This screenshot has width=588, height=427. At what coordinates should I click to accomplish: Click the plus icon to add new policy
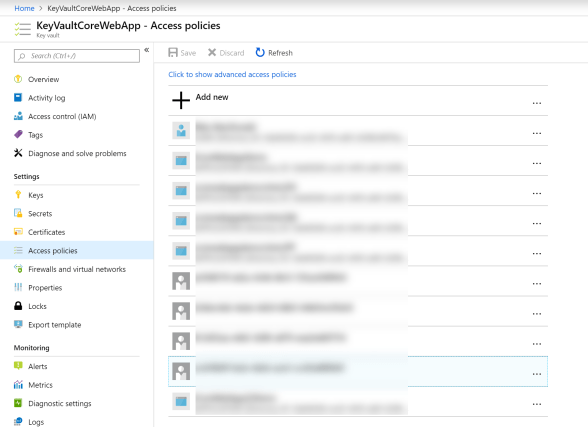coord(181,100)
